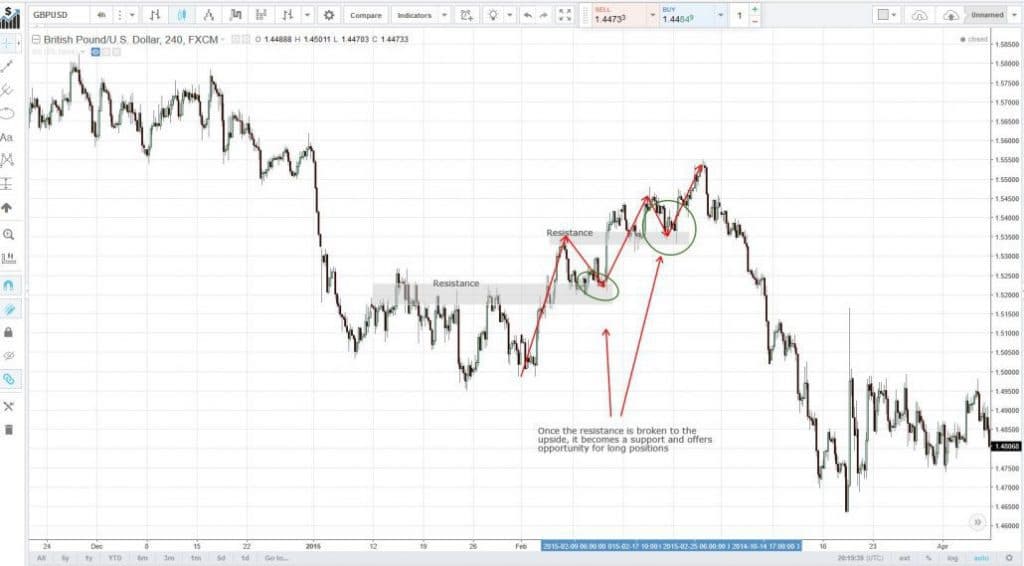Select the candlestick chart style icon
Screen dimensions: 1024x566
[181, 15]
